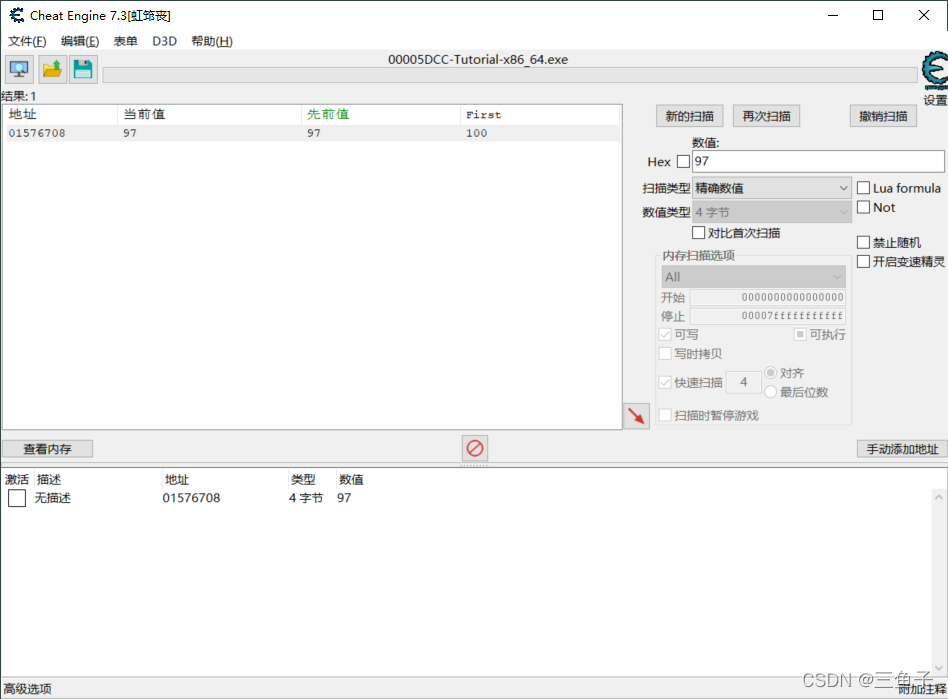
Task: Toggle the 快速扫描 checkbox
Action: coord(665,382)
